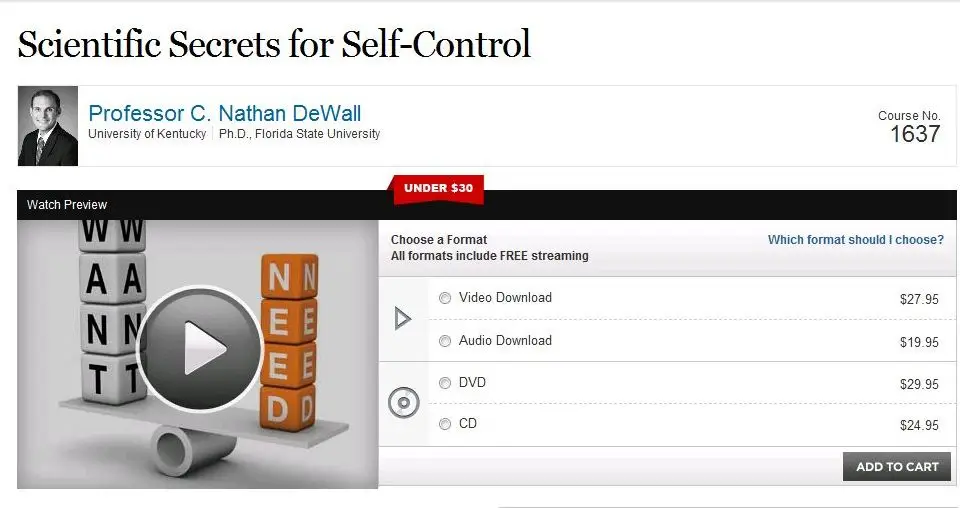Click the professor's portrait photo
Image resolution: width=960 pixels, height=508 pixels.
[x=48, y=126]
